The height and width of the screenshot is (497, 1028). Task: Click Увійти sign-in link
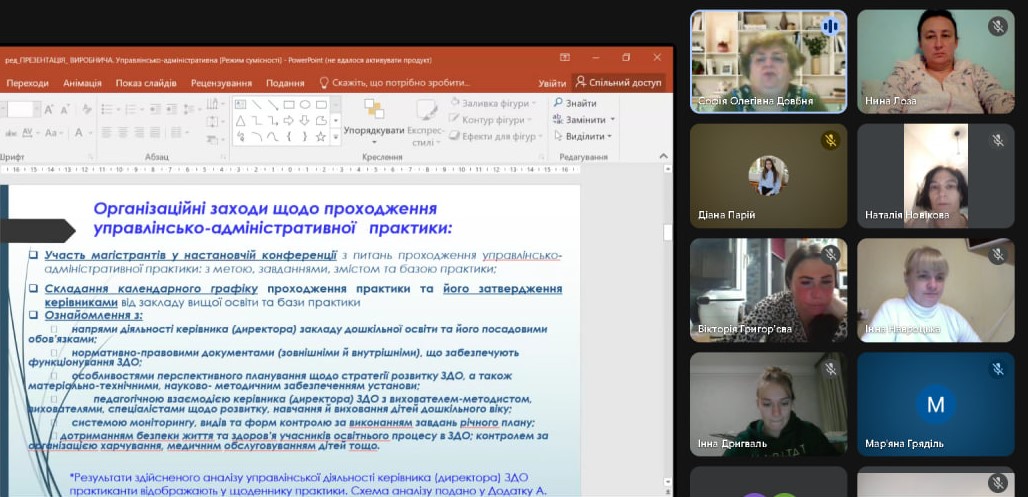pyautogui.click(x=552, y=83)
